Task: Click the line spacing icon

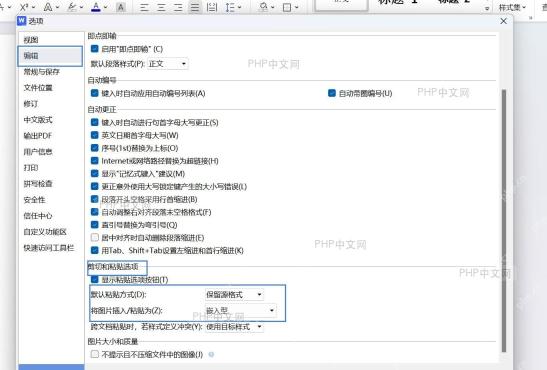Action: 230,7
